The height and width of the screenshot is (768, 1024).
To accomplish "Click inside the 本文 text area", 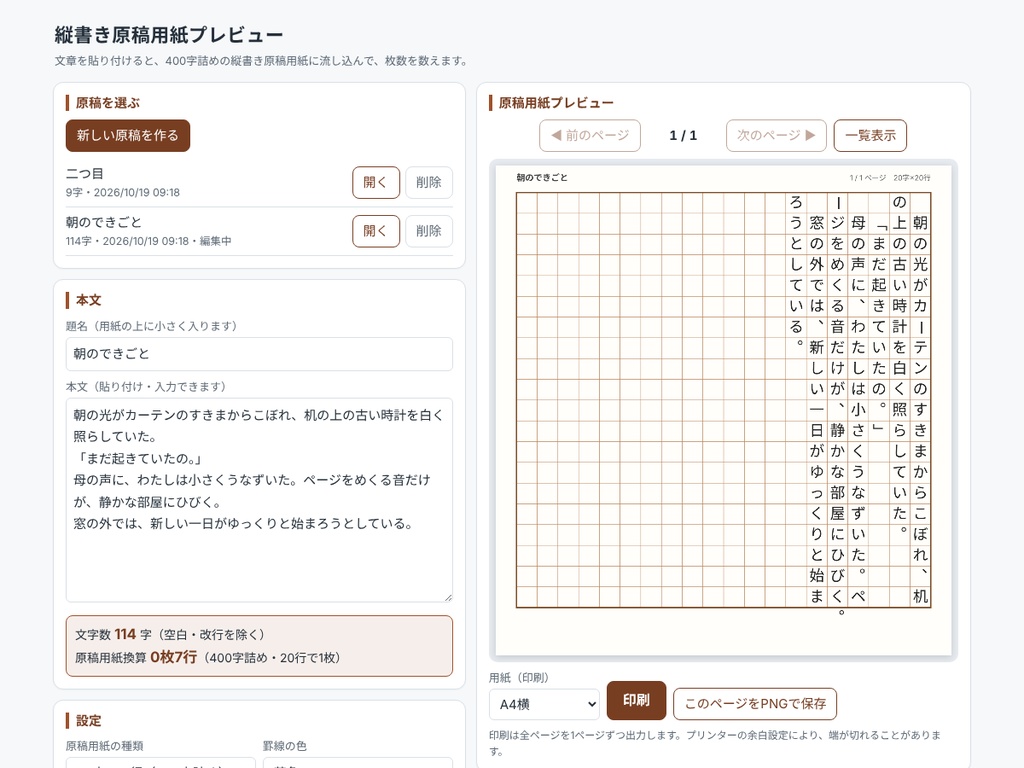I will pos(259,500).
